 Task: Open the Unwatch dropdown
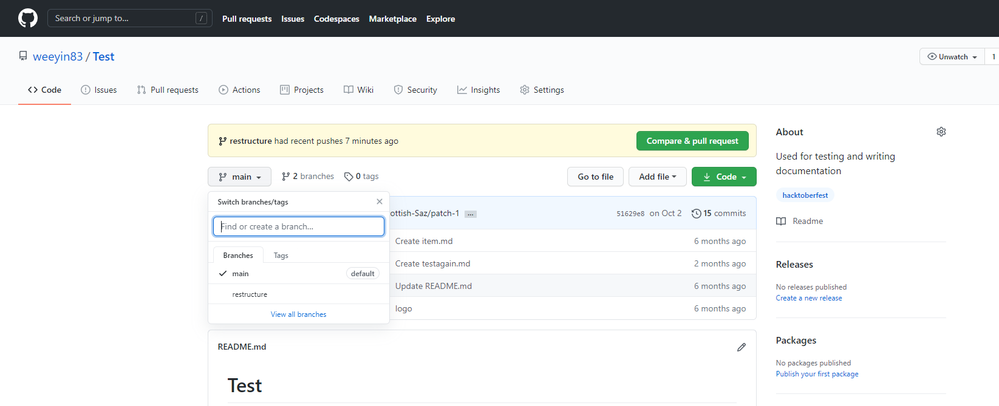pyautogui.click(x=952, y=57)
